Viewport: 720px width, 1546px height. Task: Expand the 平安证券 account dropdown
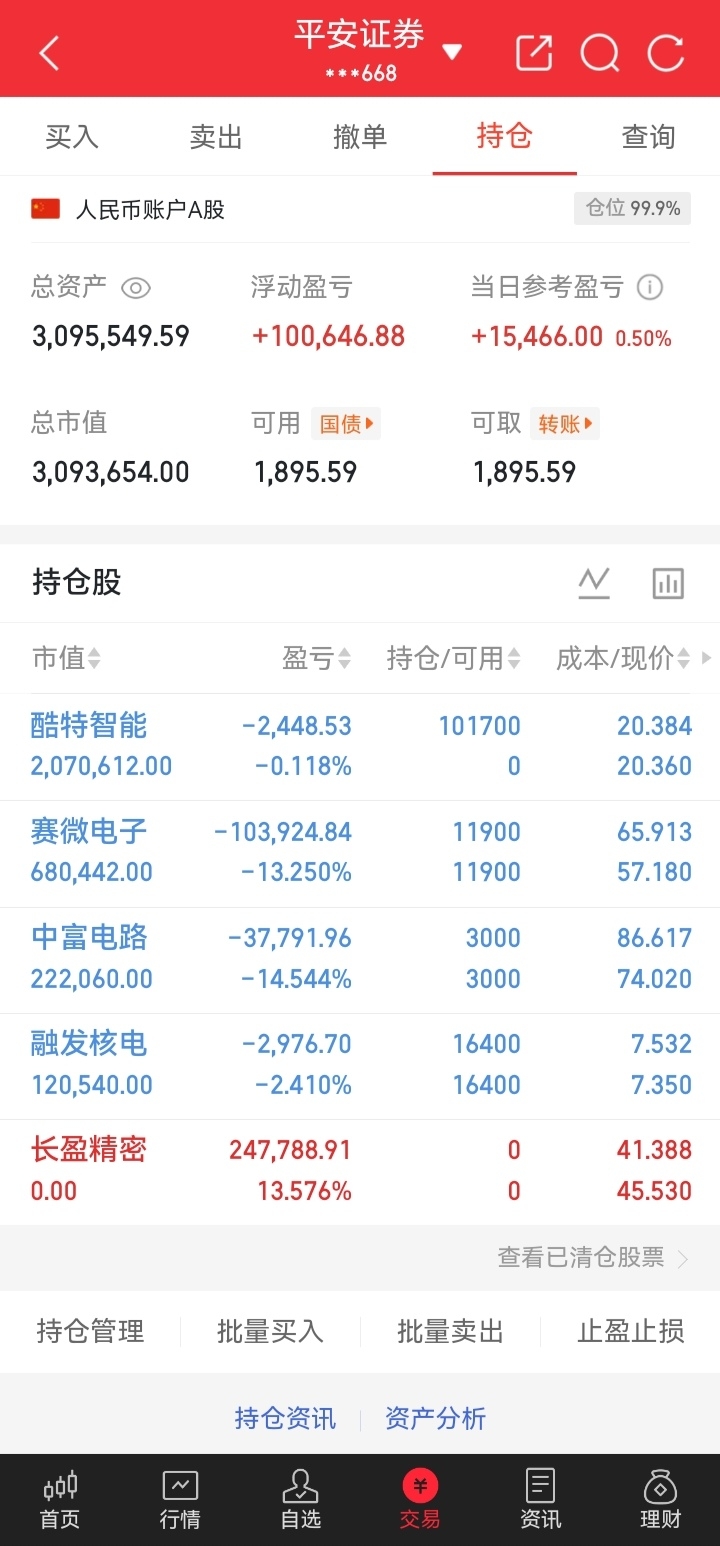[x=452, y=52]
